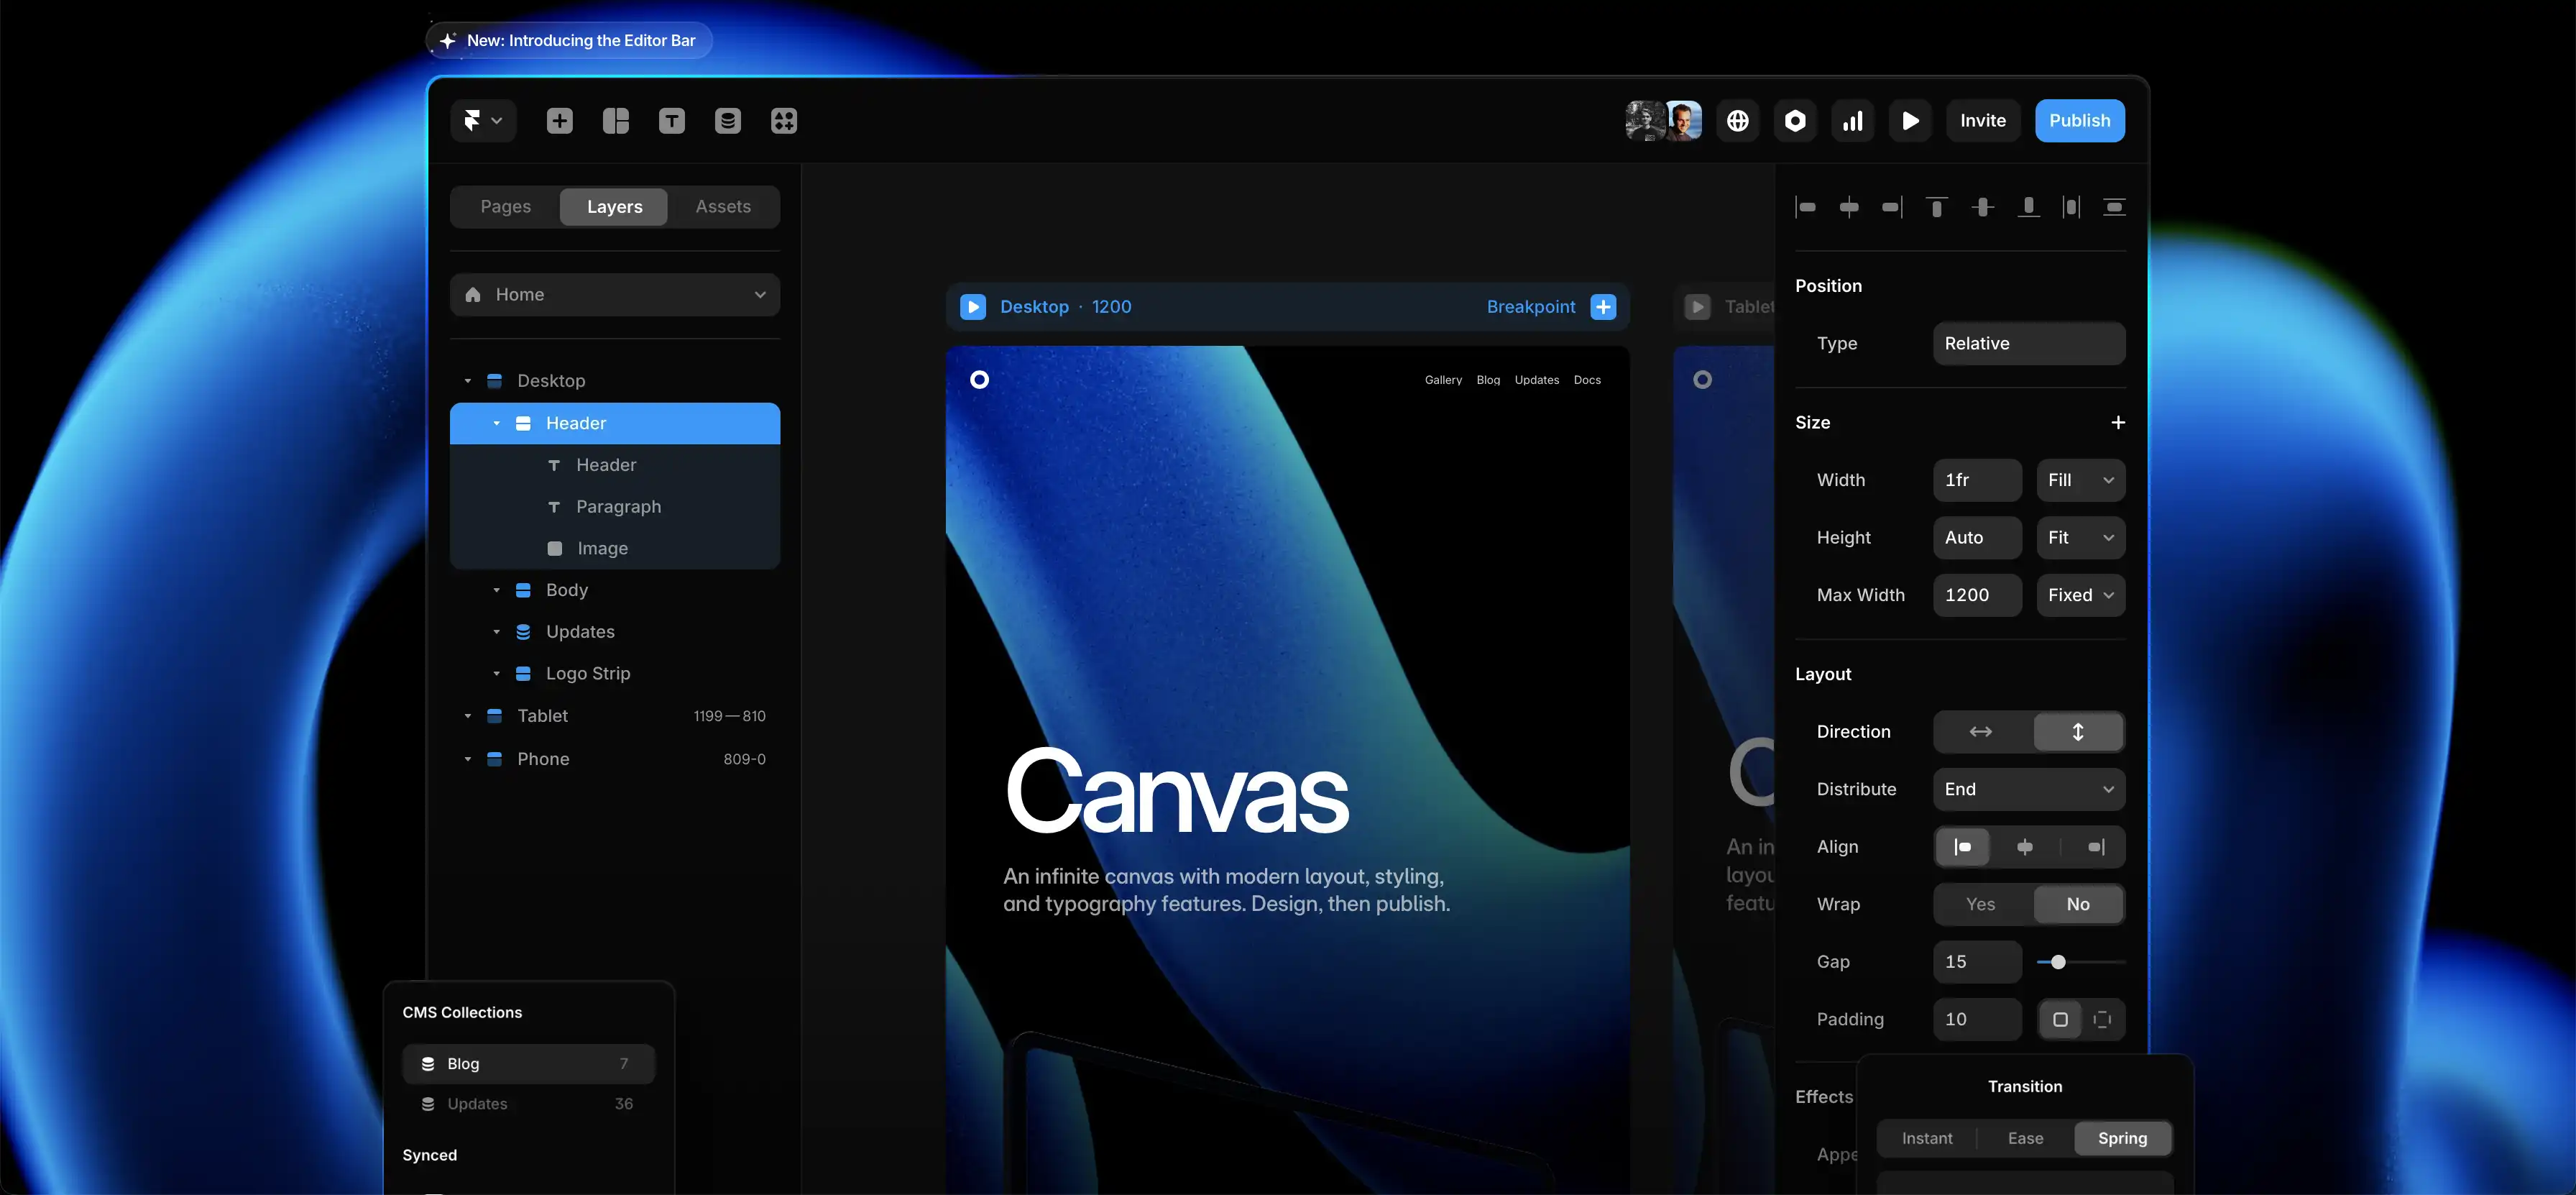Switch to the Pages tab
The width and height of the screenshot is (2576, 1195).
pyautogui.click(x=506, y=207)
